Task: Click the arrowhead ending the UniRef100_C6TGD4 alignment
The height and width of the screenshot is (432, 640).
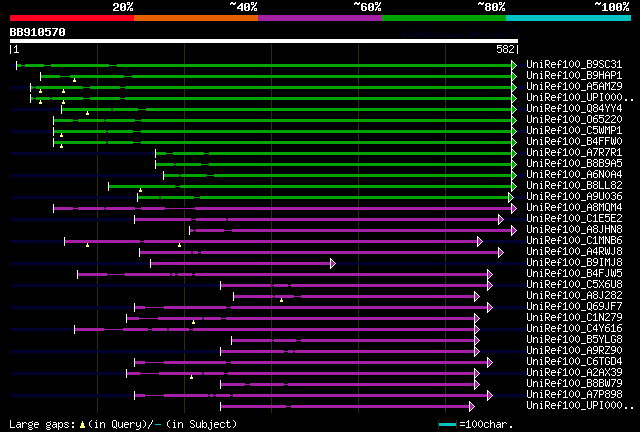Action: click(x=490, y=362)
